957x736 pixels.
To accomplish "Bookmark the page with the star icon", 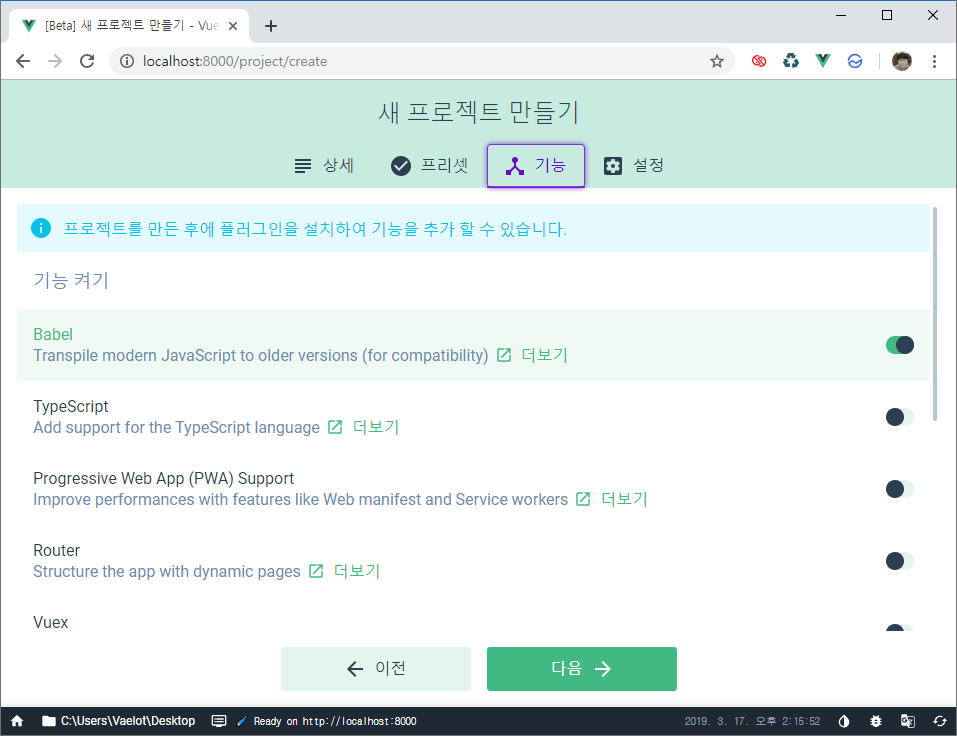I will pyautogui.click(x=716, y=61).
